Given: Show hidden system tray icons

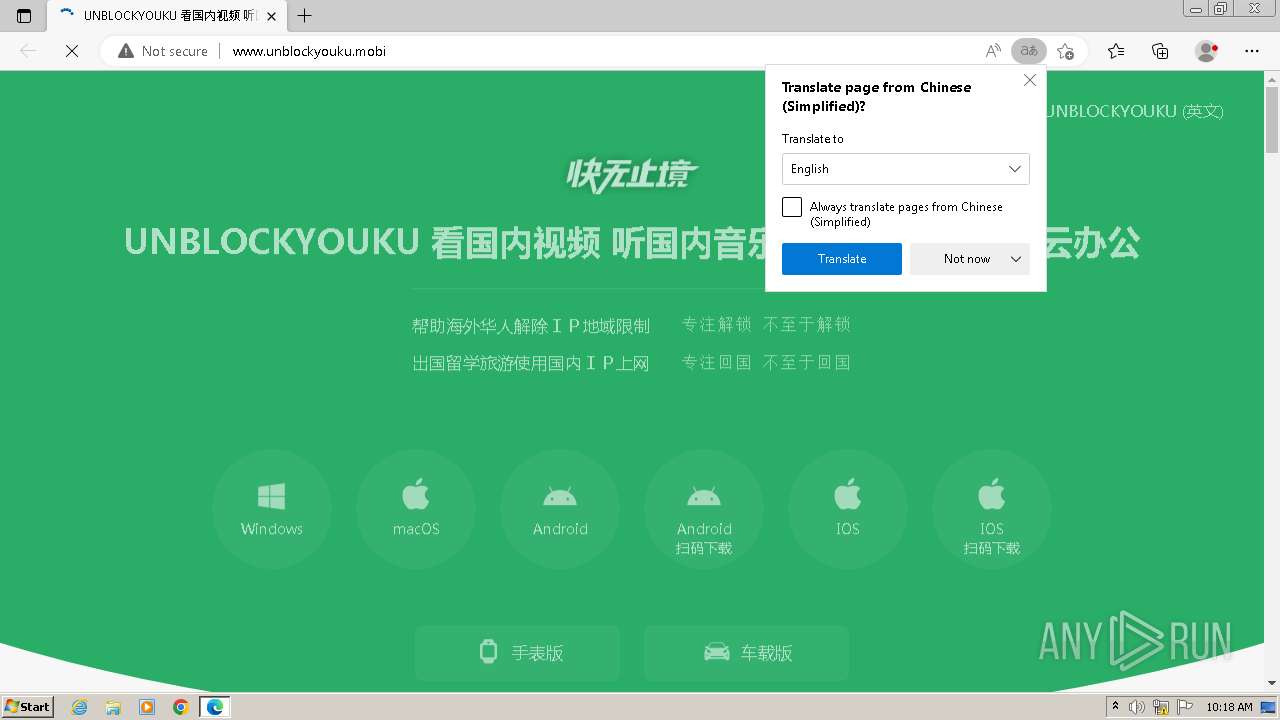Looking at the screenshot, I should pyautogui.click(x=1116, y=707).
